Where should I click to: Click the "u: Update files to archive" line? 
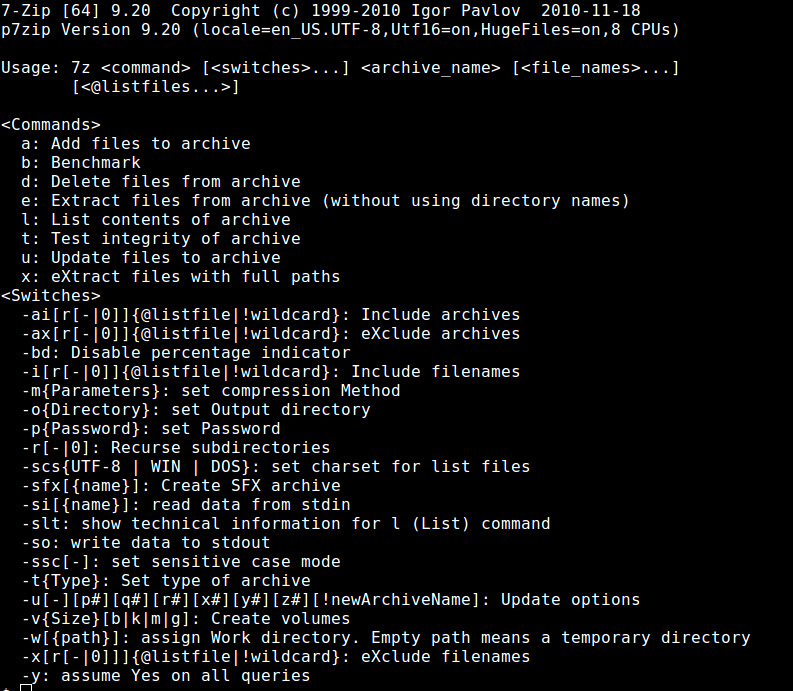click(x=150, y=258)
